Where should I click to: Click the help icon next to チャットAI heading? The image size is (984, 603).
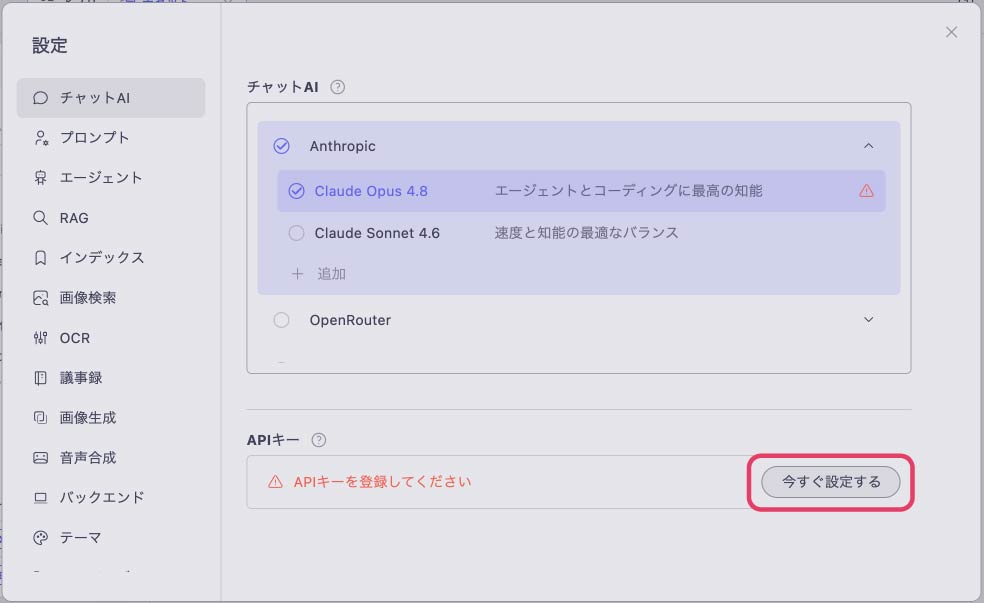(338, 87)
